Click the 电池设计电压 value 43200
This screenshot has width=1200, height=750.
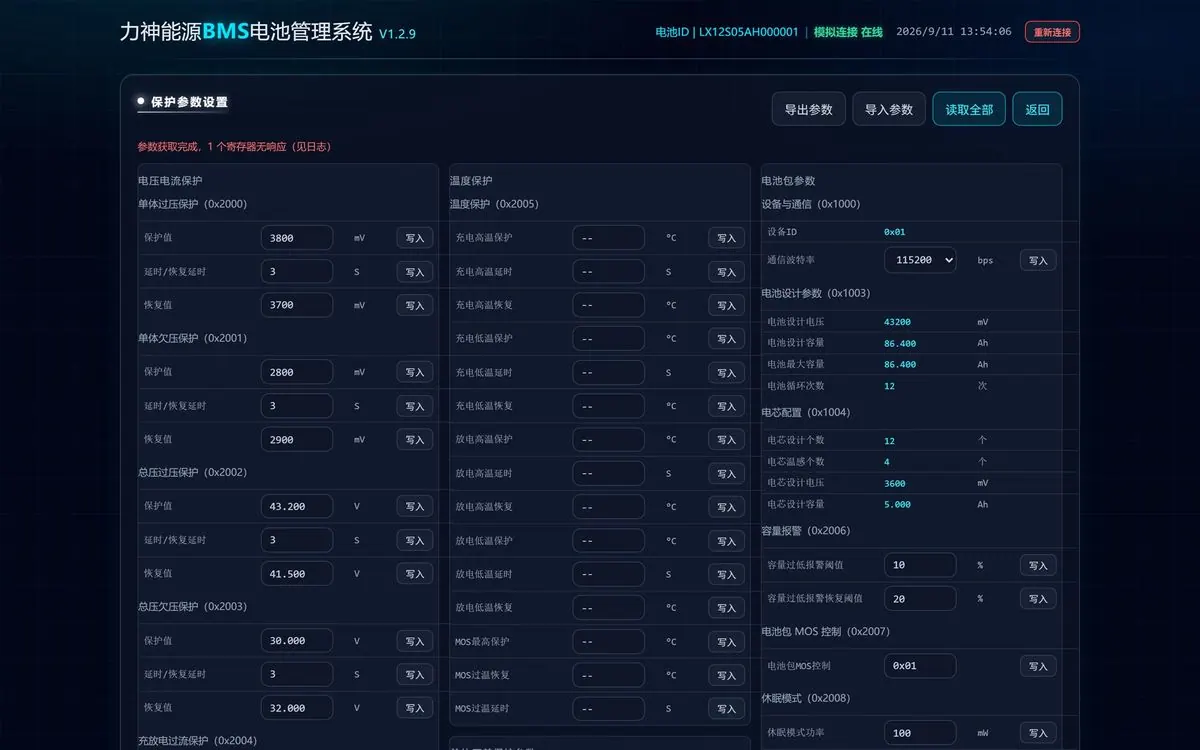[x=897, y=322]
